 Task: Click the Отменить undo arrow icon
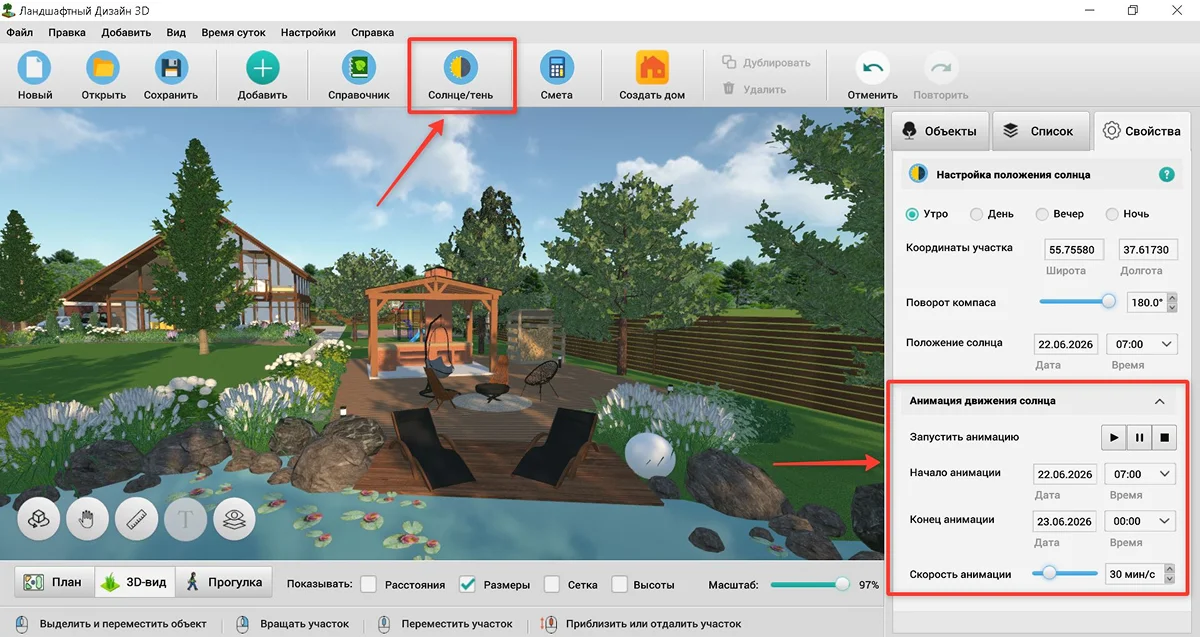coord(872,68)
